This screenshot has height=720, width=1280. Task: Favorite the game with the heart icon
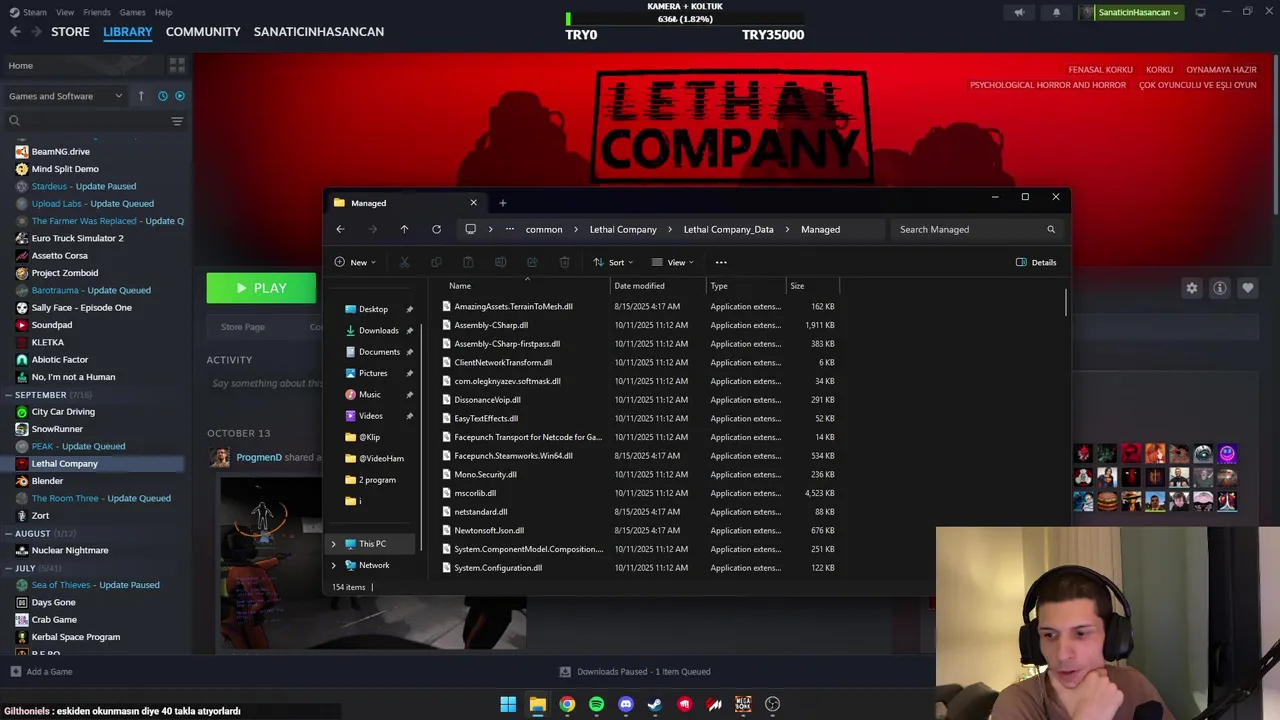pos(1248,288)
